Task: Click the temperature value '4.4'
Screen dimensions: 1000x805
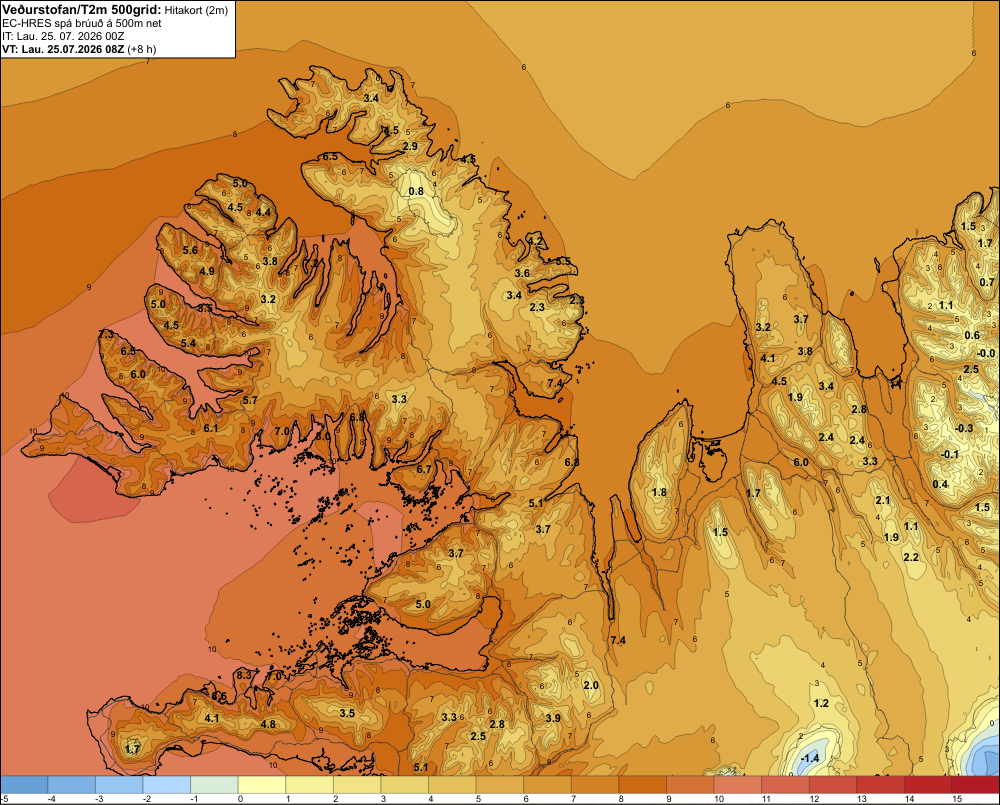Action: [x=263, y=212]
